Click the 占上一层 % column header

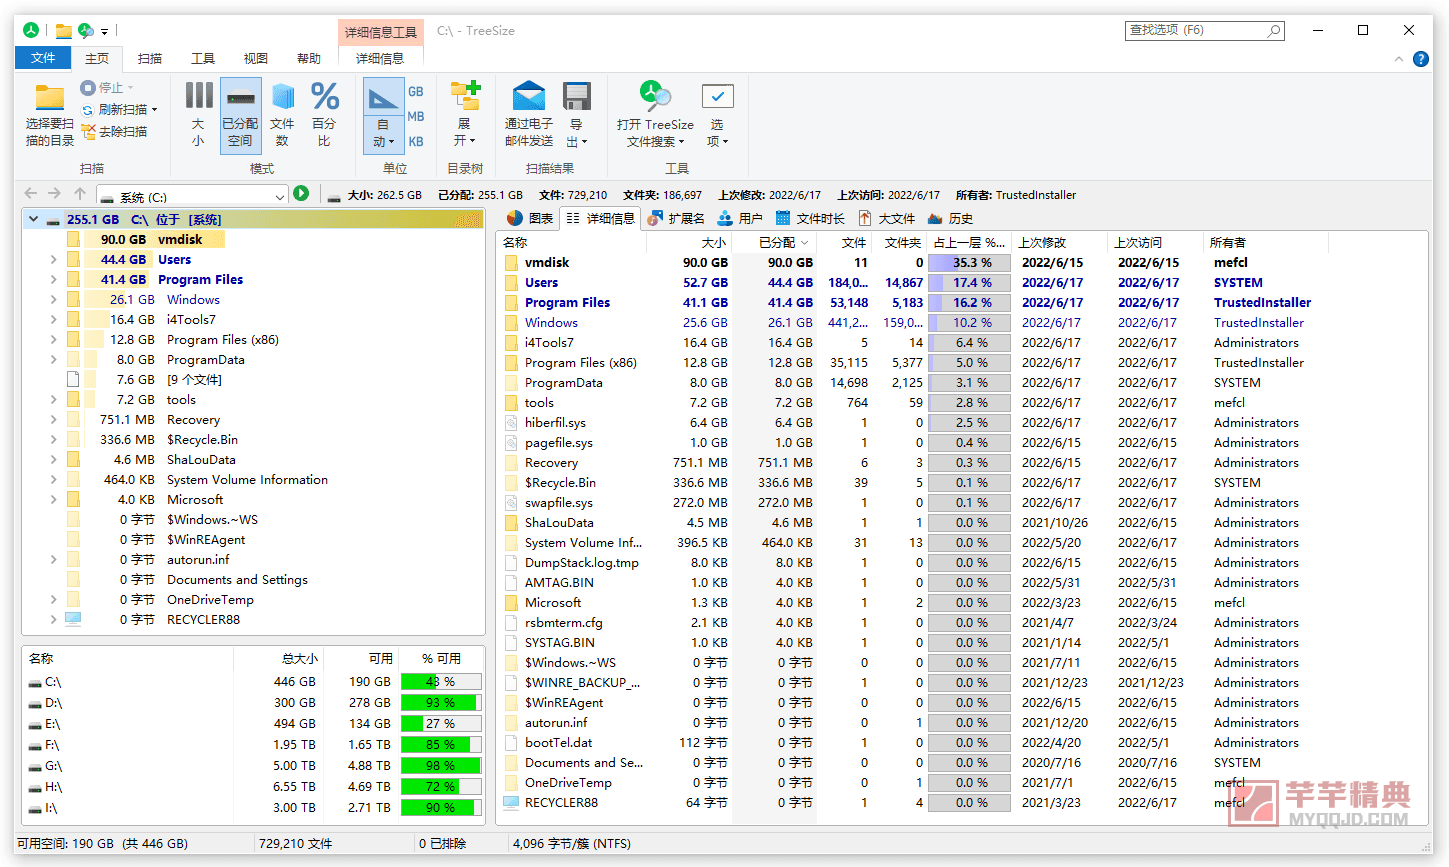(969, 242)
